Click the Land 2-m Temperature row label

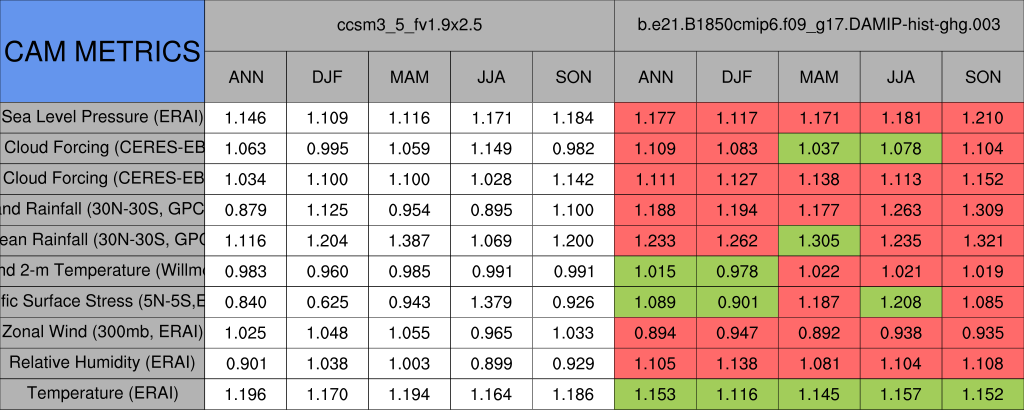[x=102, y=270]
